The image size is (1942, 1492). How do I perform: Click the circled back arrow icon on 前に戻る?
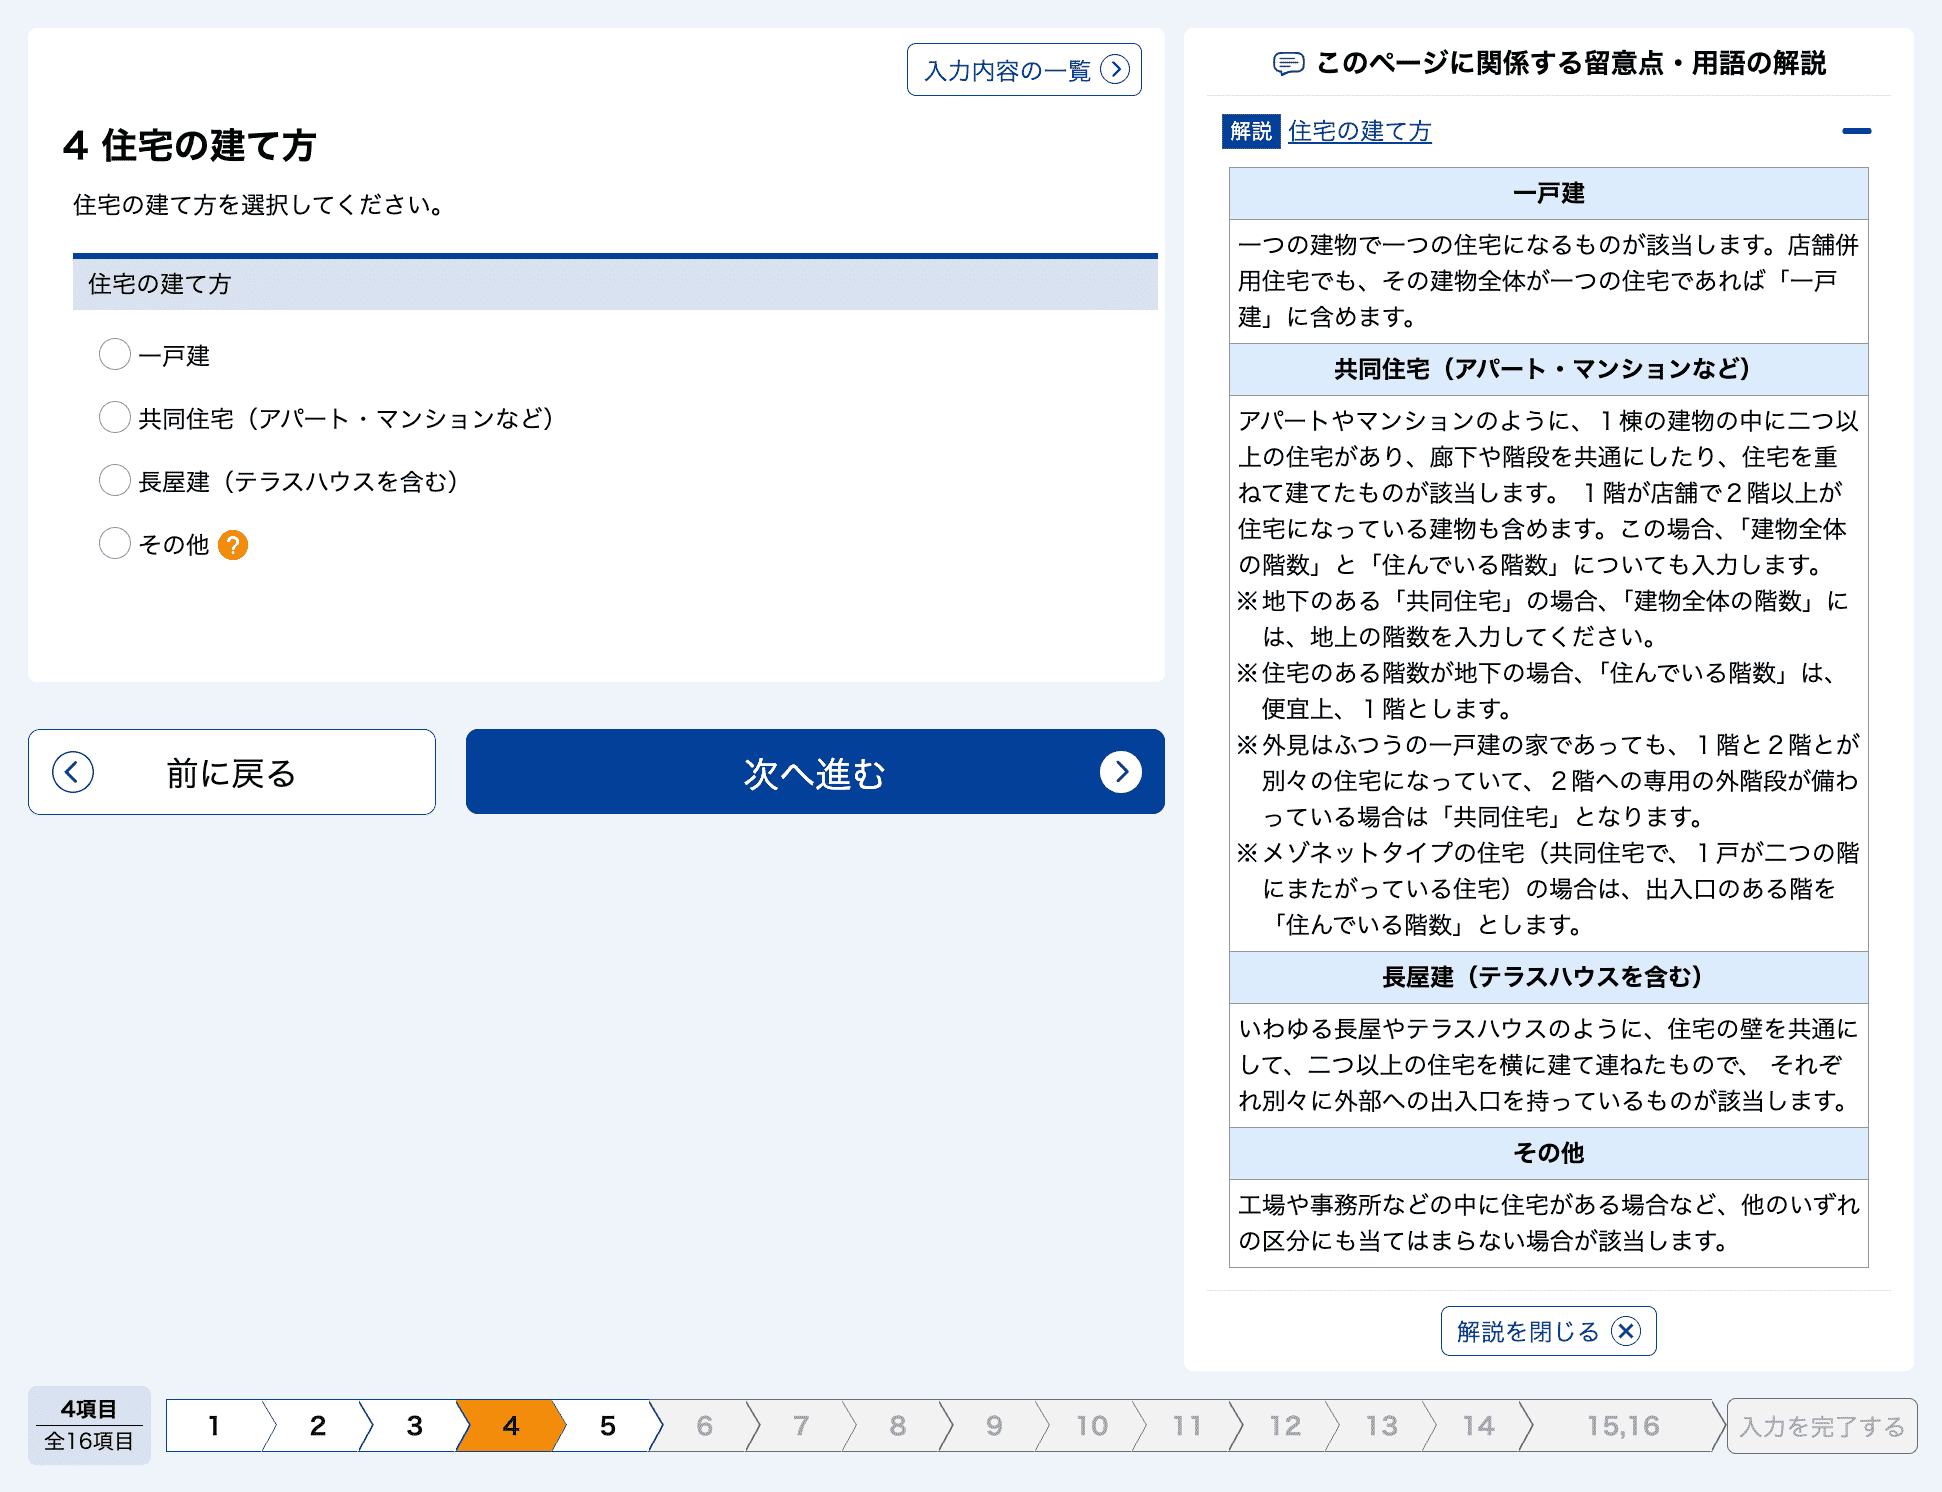point(71,772)
